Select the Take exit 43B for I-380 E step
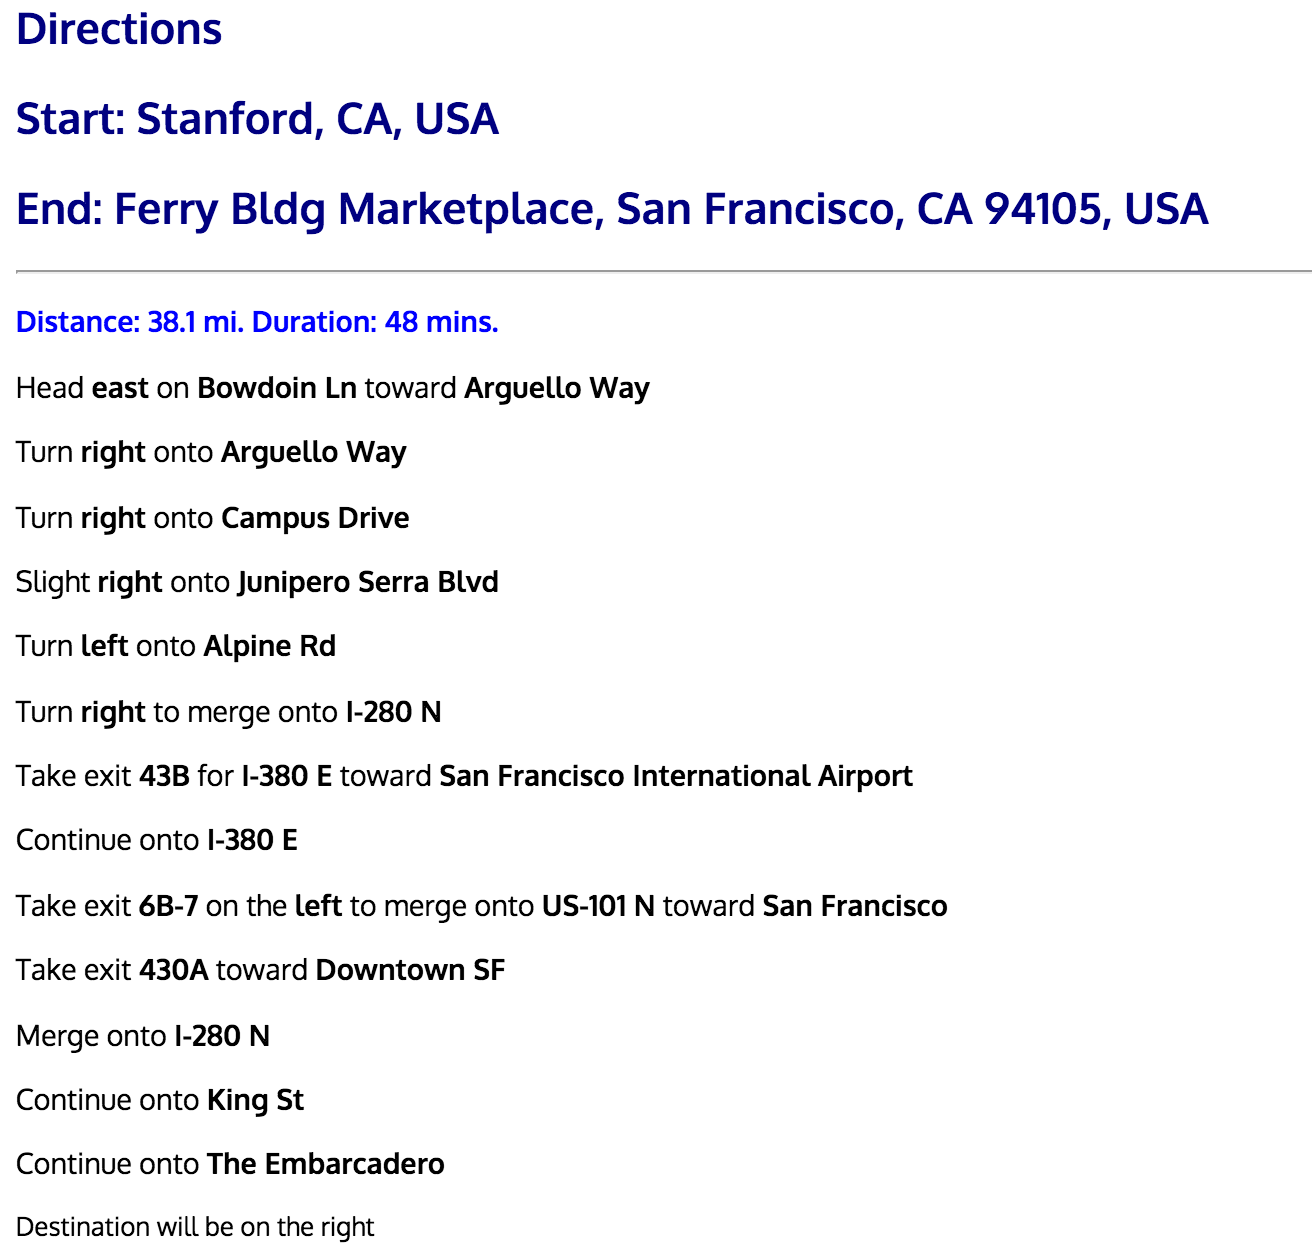1312x1260 pixels. point(464,776)
